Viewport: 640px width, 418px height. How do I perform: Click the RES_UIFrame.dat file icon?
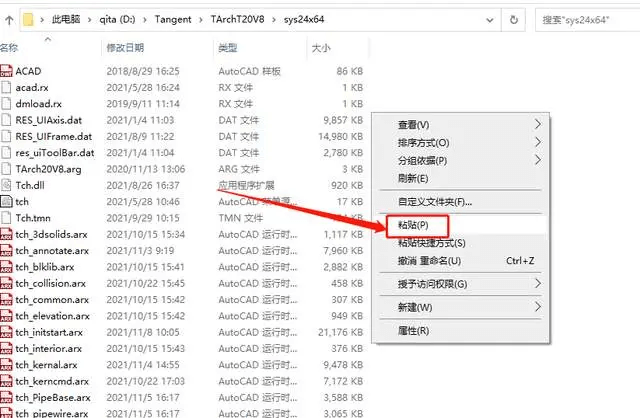click(x=6, y=136)
